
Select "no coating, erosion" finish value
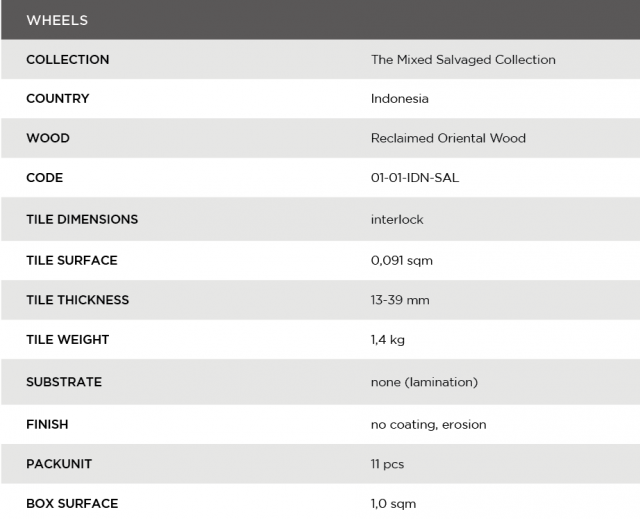(x=428, y=424)
